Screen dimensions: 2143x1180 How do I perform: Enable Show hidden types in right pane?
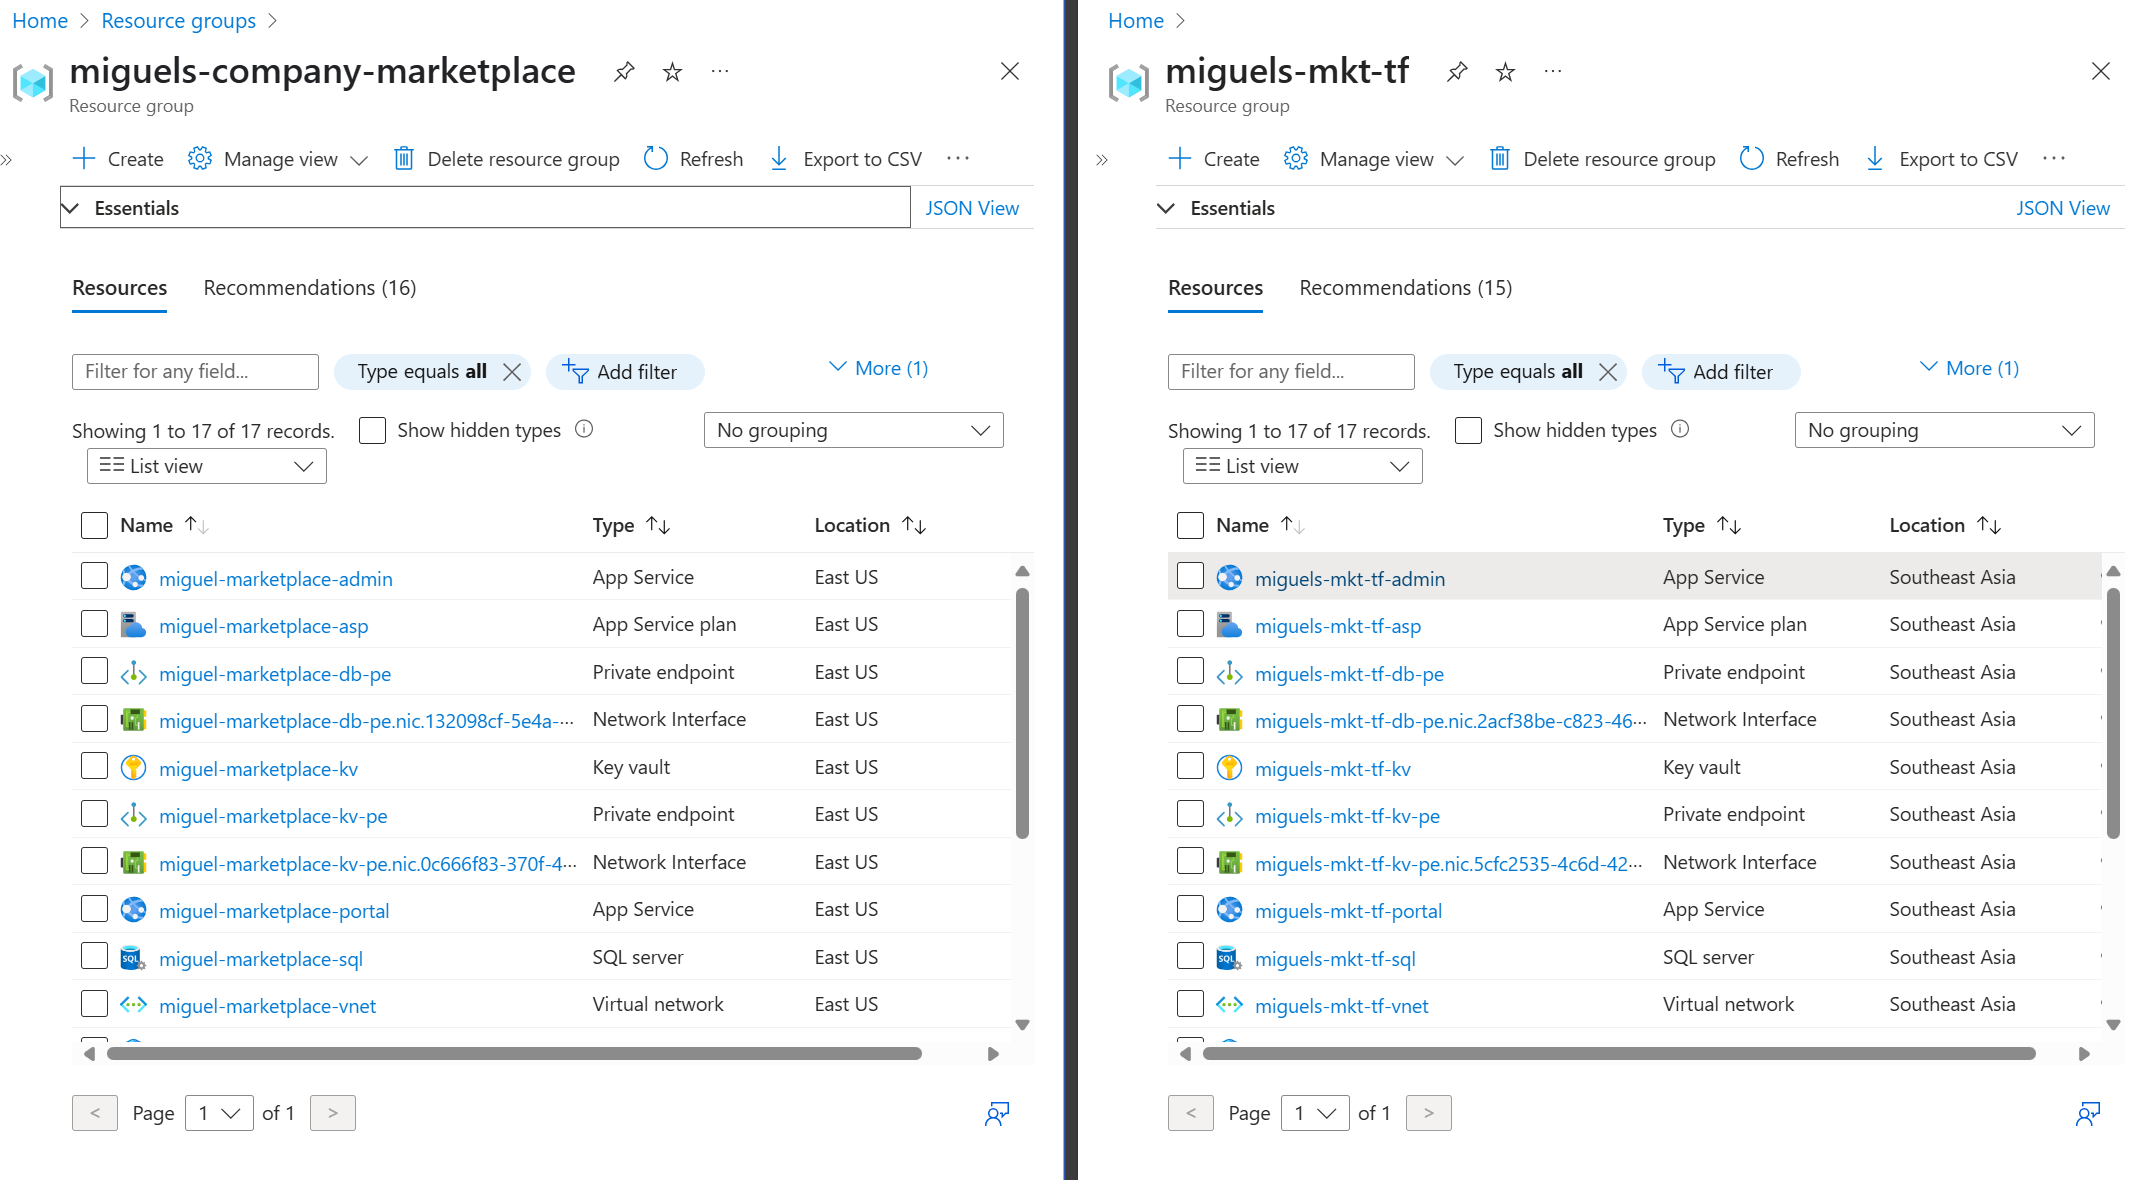(x=1468, y=431)
